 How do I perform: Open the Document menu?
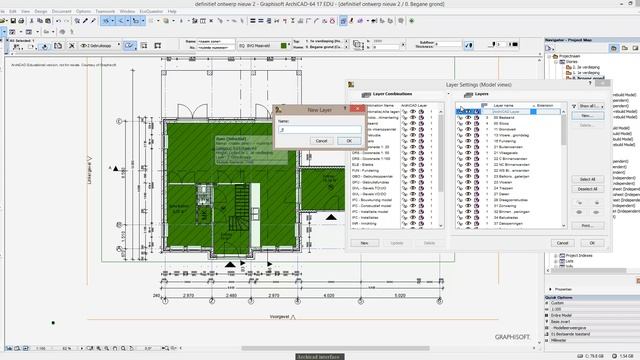pyautogui.click(x=62, y=11)
